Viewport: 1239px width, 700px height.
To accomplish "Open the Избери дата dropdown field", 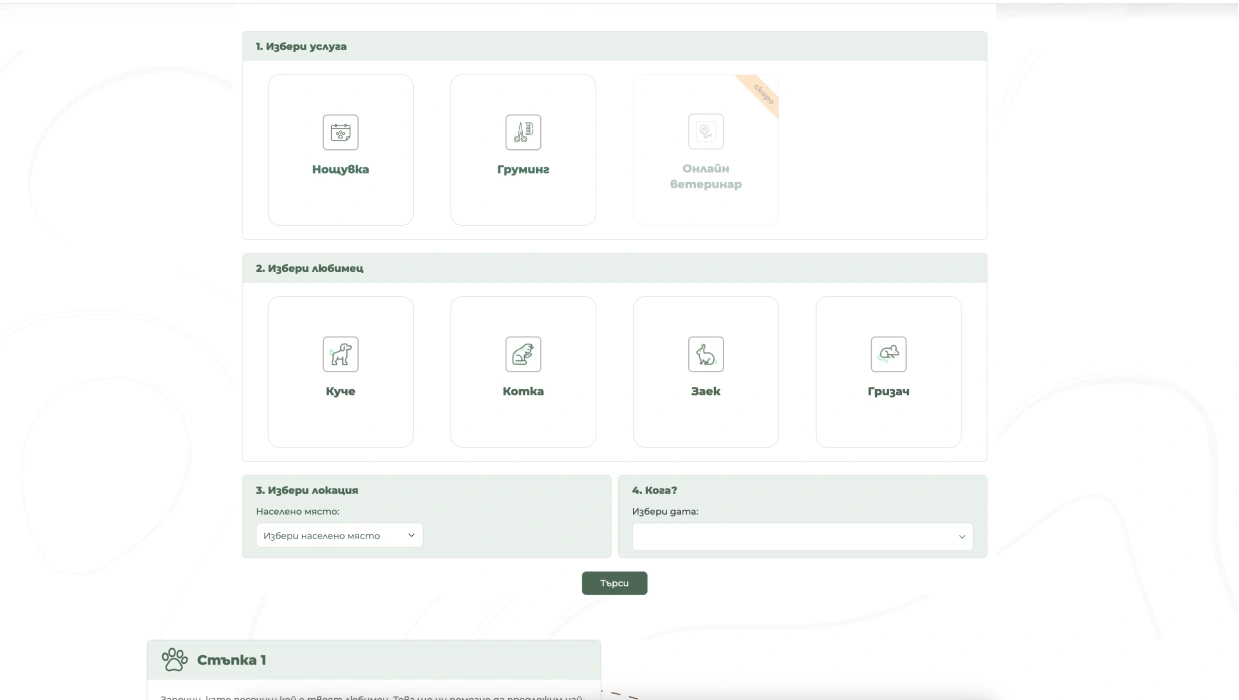I will point(802,536).
